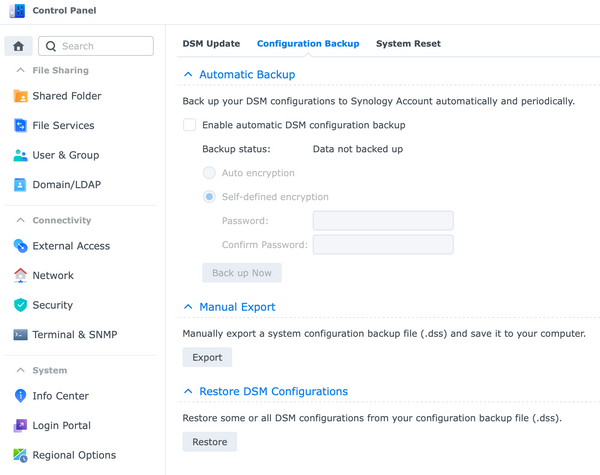Click the Export button
The width and height of the screenshot is (600, 475).
[x=207, y=357]
